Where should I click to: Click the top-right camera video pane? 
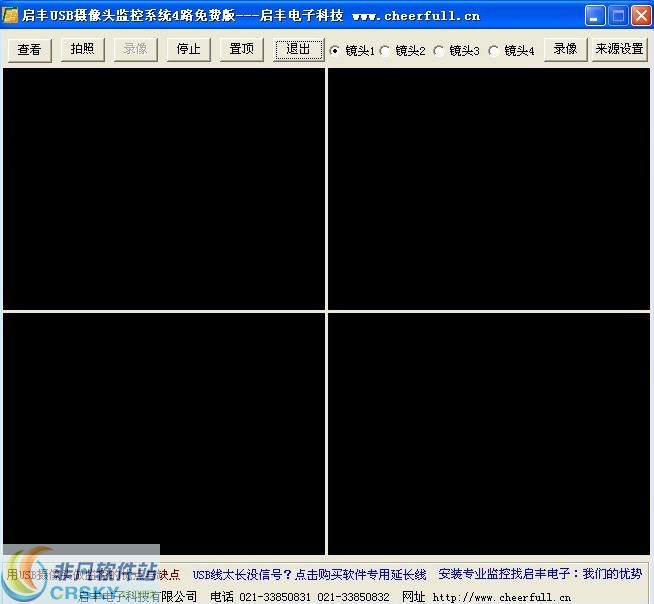tap(489, 189)
